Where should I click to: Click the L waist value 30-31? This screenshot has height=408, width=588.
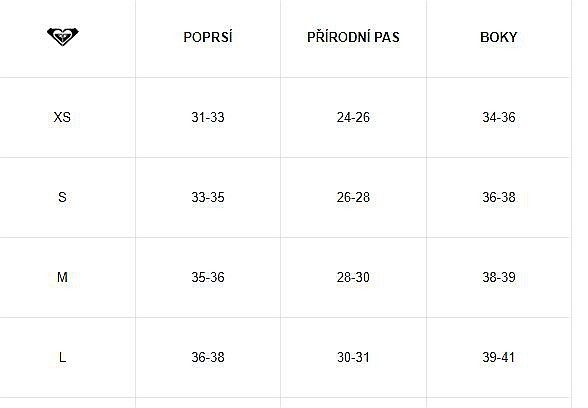353,357
